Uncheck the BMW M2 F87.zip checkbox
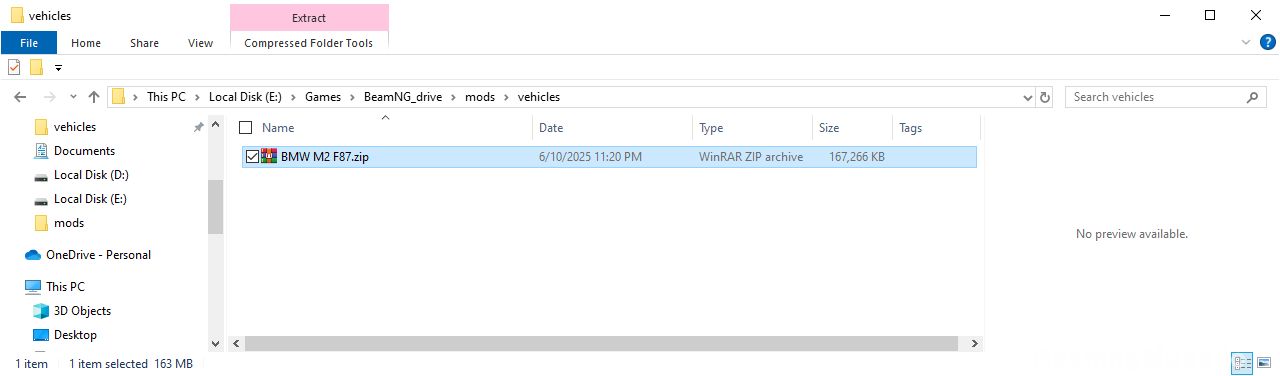1280x376 pixels. pos(252,157)
